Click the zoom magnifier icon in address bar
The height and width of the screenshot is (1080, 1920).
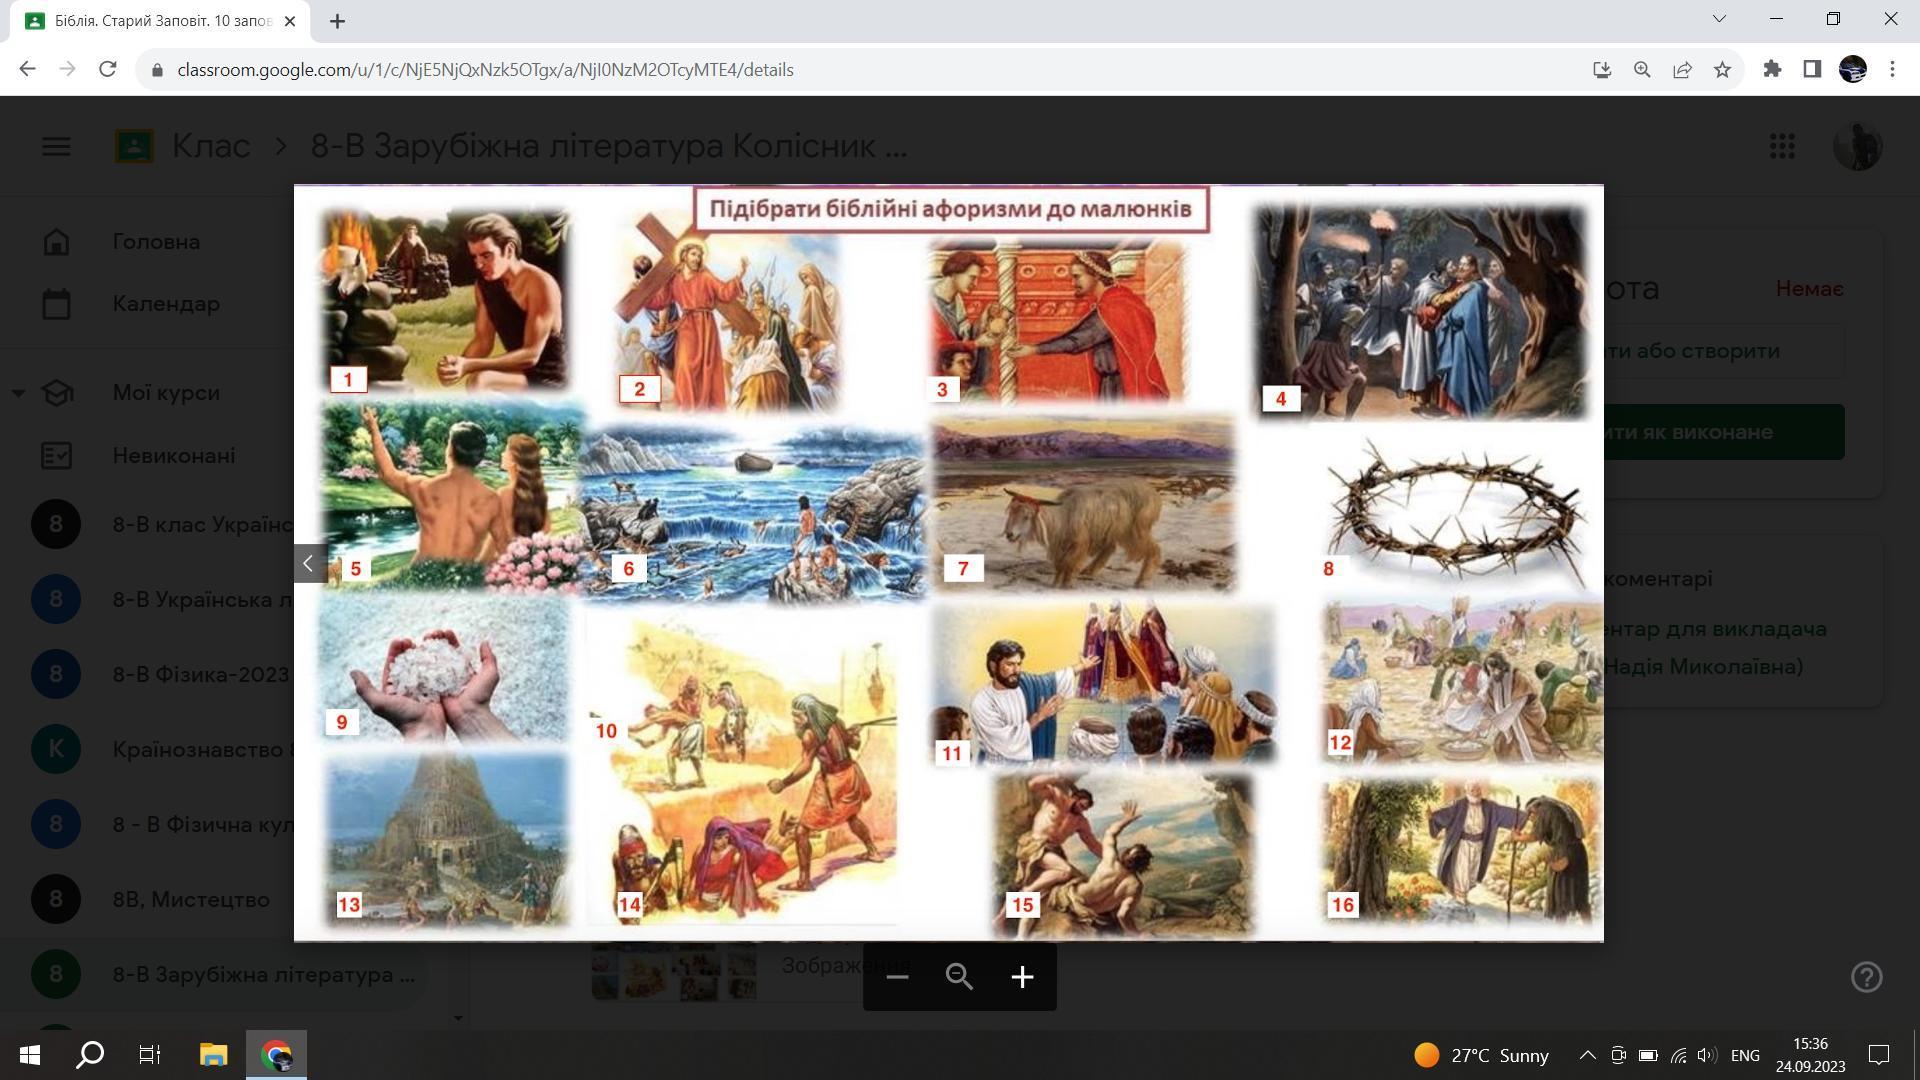click(1642, 69)
